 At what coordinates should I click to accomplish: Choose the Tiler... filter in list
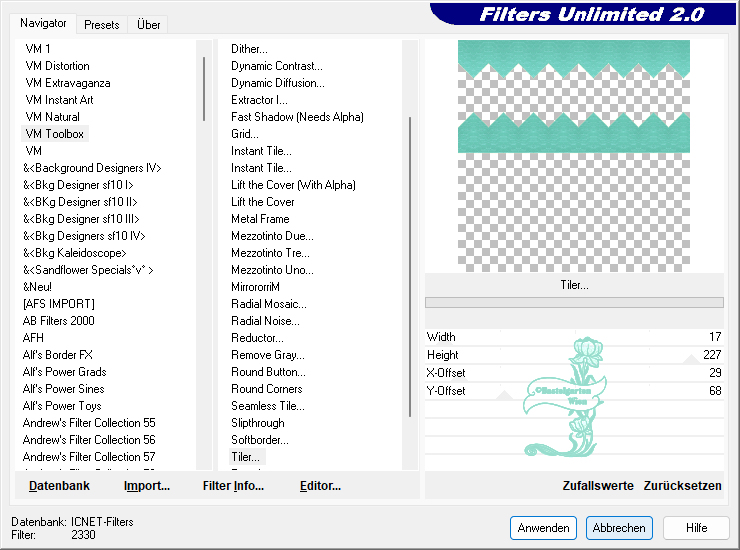click(245, 457)
